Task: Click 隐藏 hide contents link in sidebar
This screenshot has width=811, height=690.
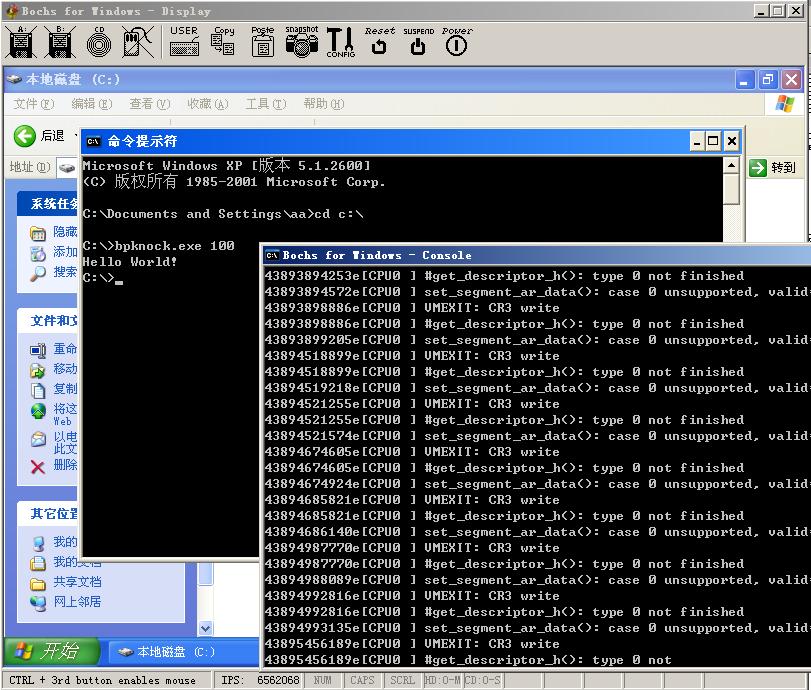Action: pyautogui.click(x=65, y=232)
